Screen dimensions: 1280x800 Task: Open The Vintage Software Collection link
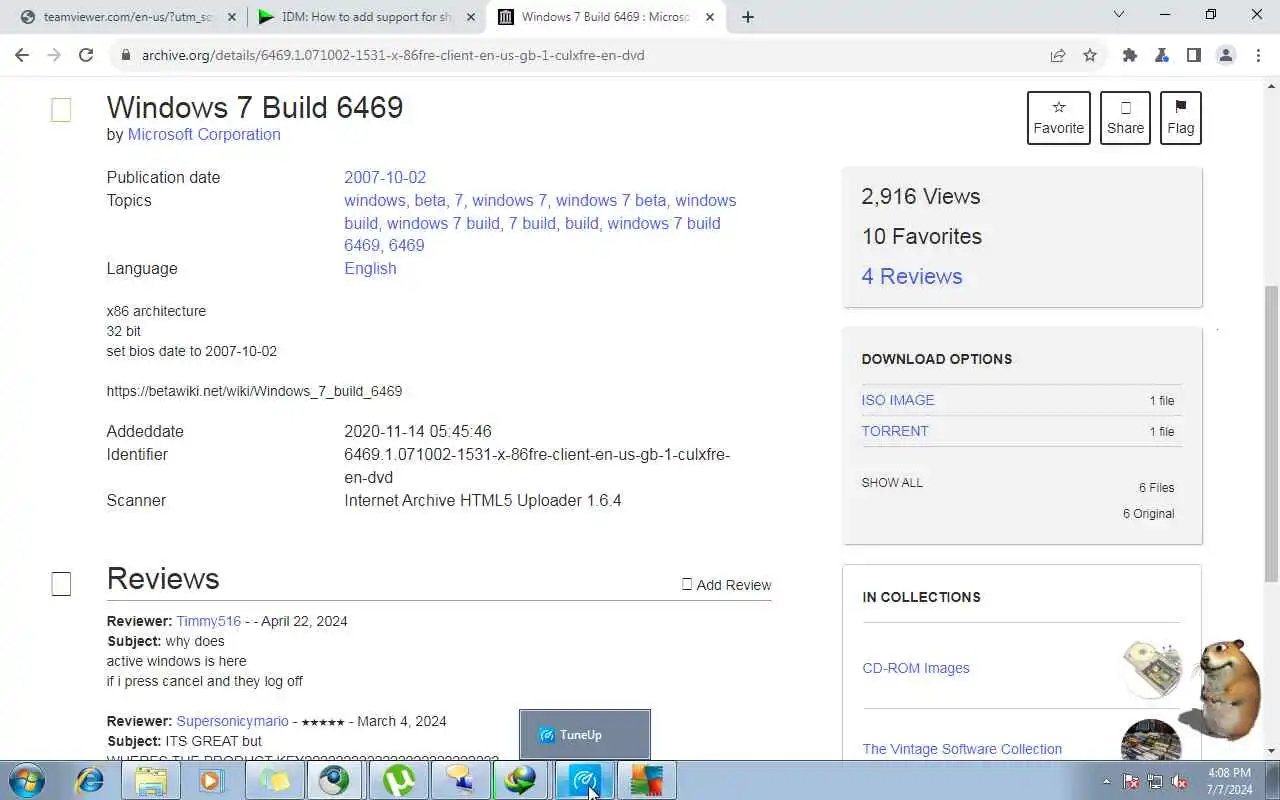962,749
